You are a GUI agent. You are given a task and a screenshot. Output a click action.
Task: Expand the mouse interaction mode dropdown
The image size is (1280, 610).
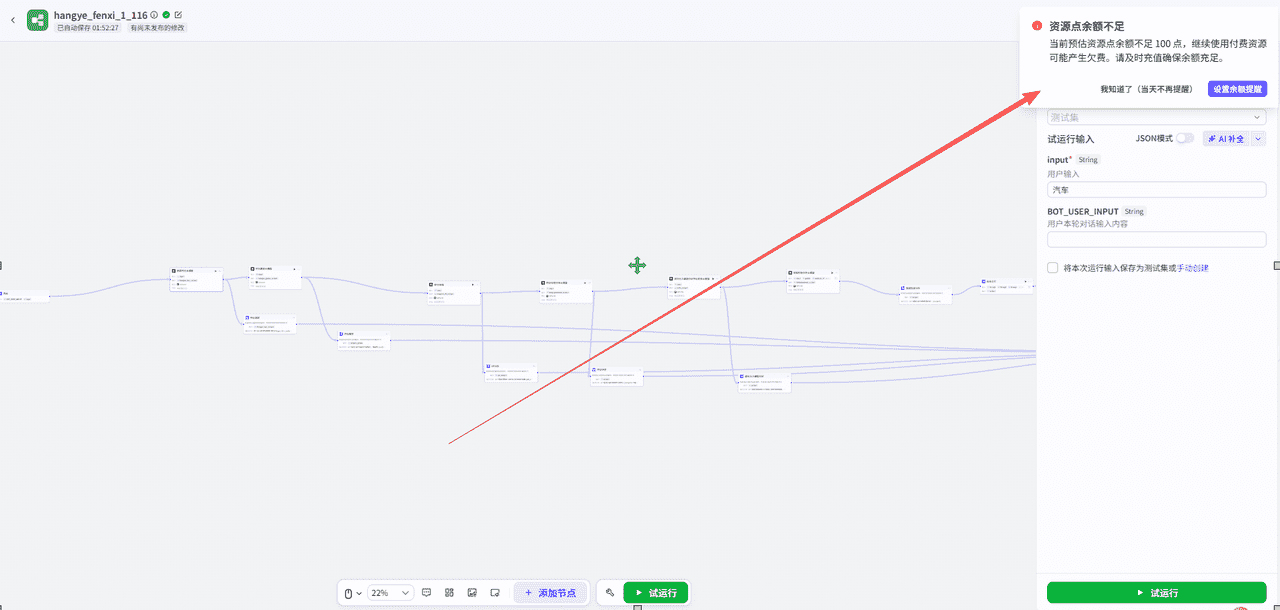click(353, 593)
